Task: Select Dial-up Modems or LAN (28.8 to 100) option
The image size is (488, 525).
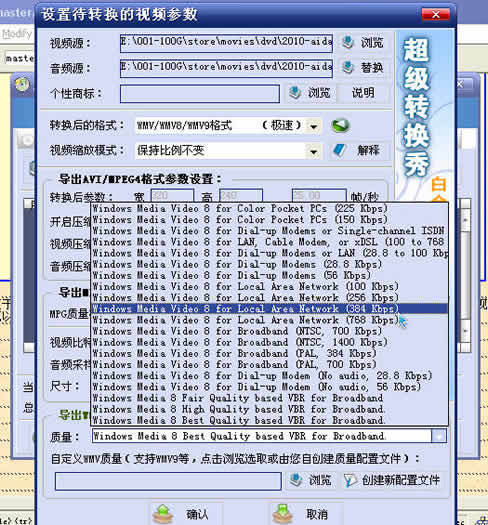Action: point(270,253)
